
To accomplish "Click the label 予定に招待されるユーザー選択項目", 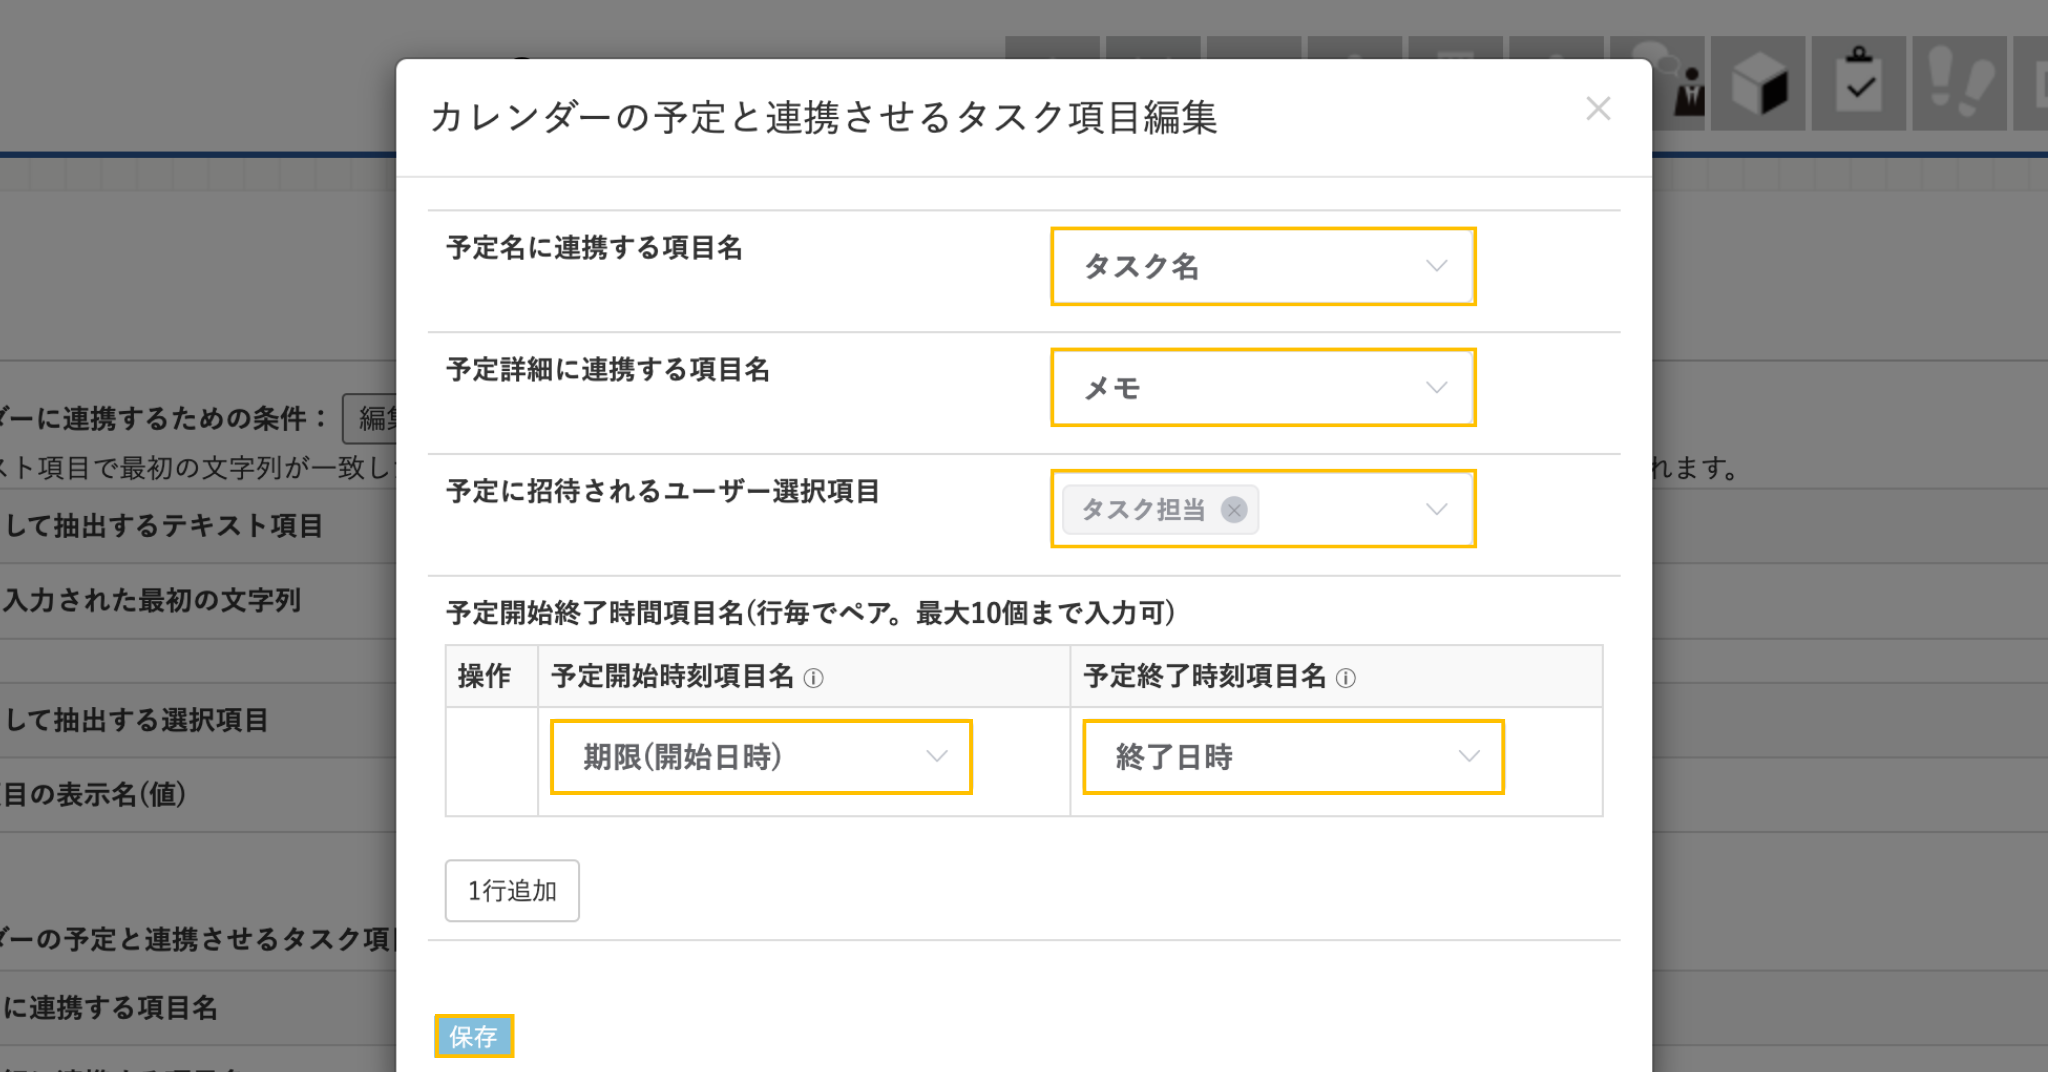I will [x=663, y=491].
